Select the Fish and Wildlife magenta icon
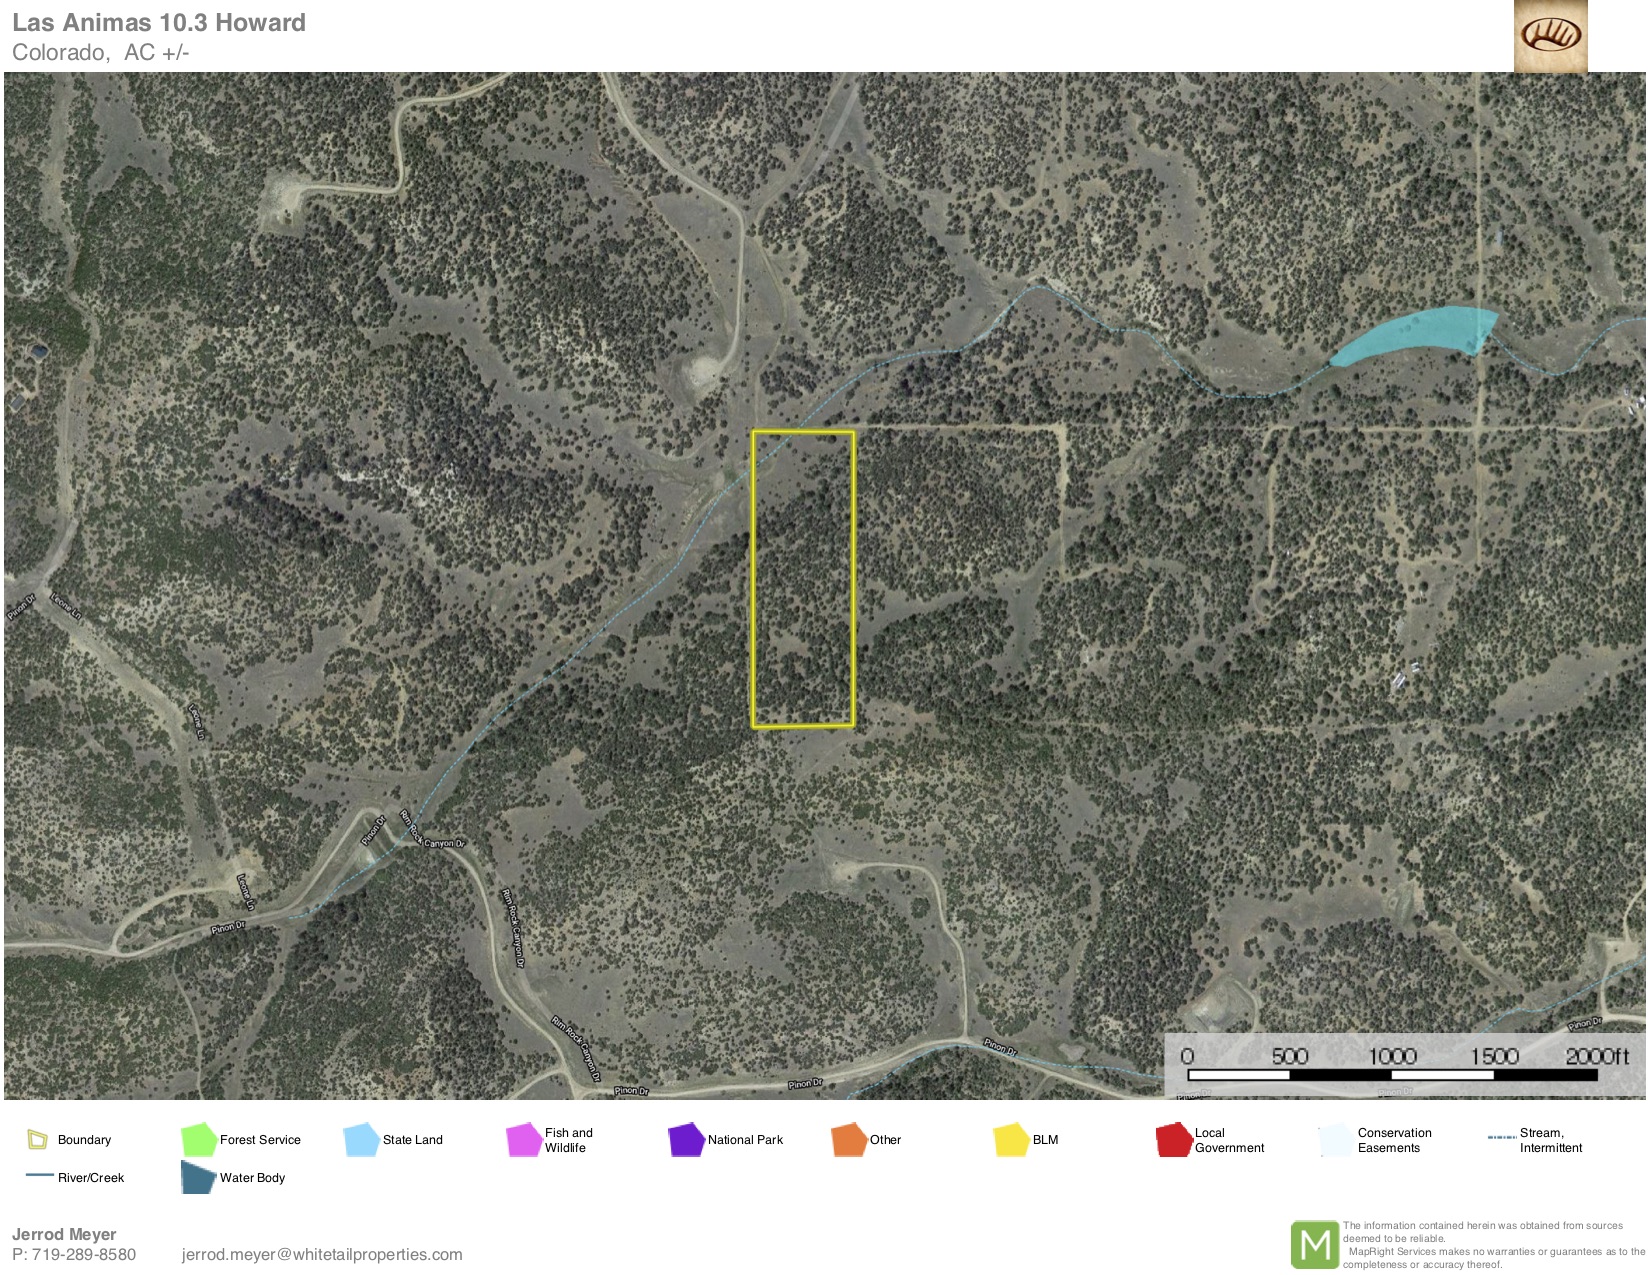Viewport: 1650px width, 1275px height. [523, 1139]
